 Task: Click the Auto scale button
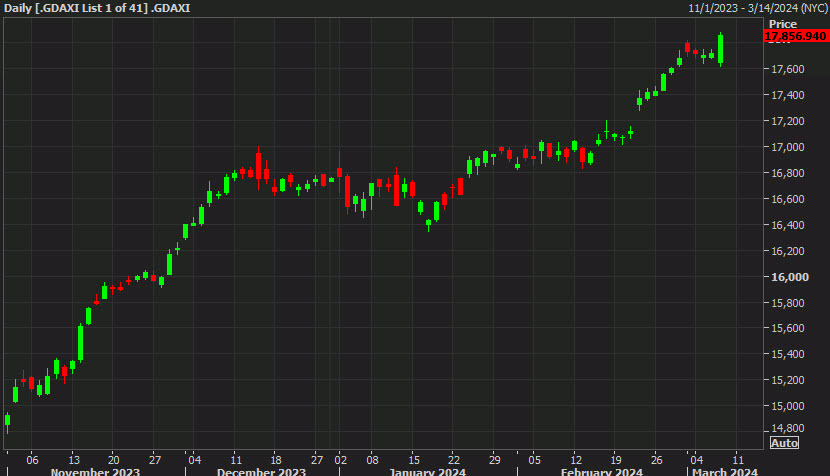[x=784, y=443]
